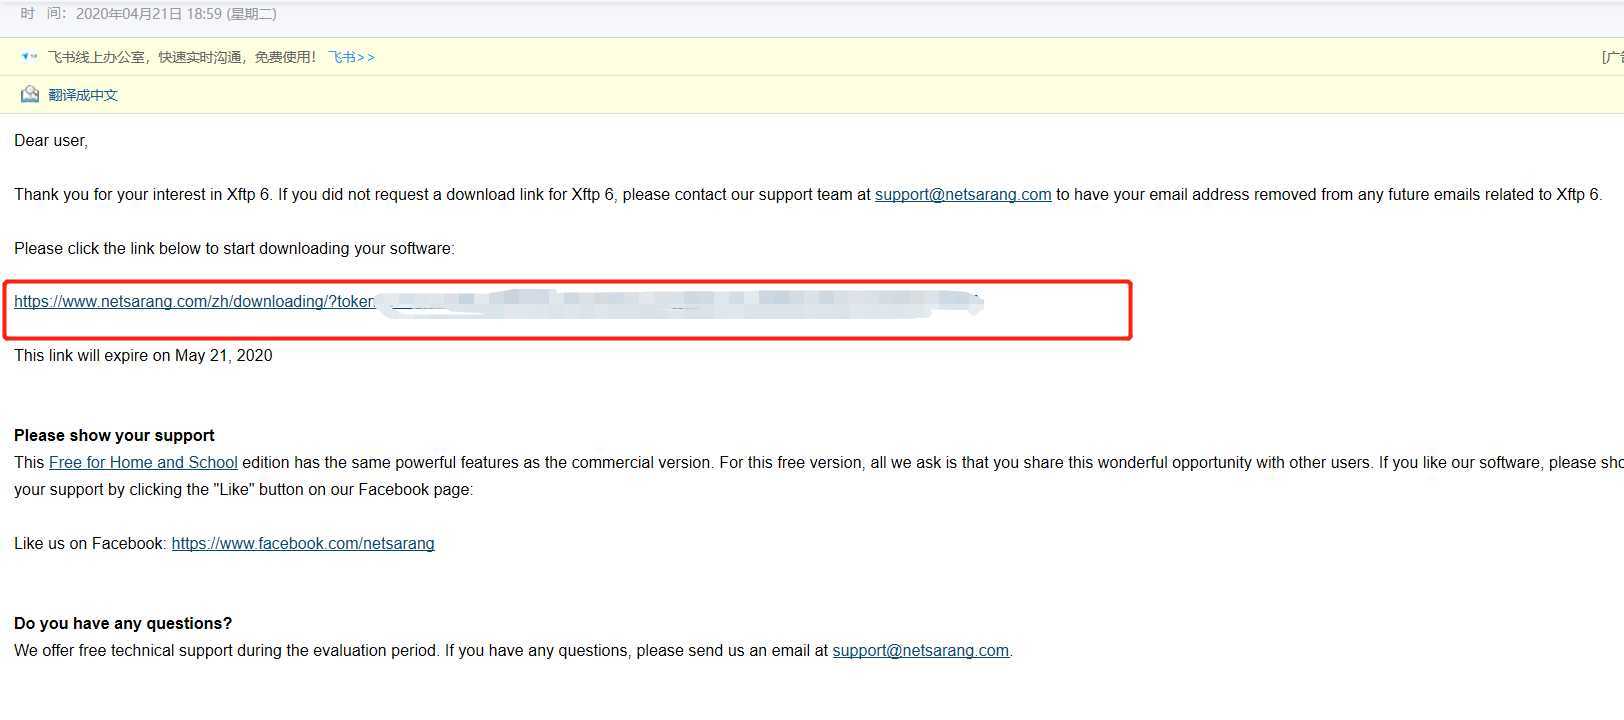
Task: Click the 时 间 label in the header
Action: (45, 14)
